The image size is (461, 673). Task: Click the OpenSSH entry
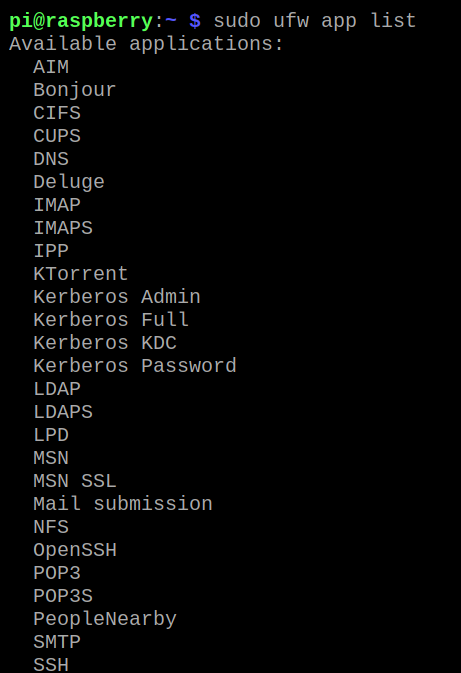pos(75,551)
